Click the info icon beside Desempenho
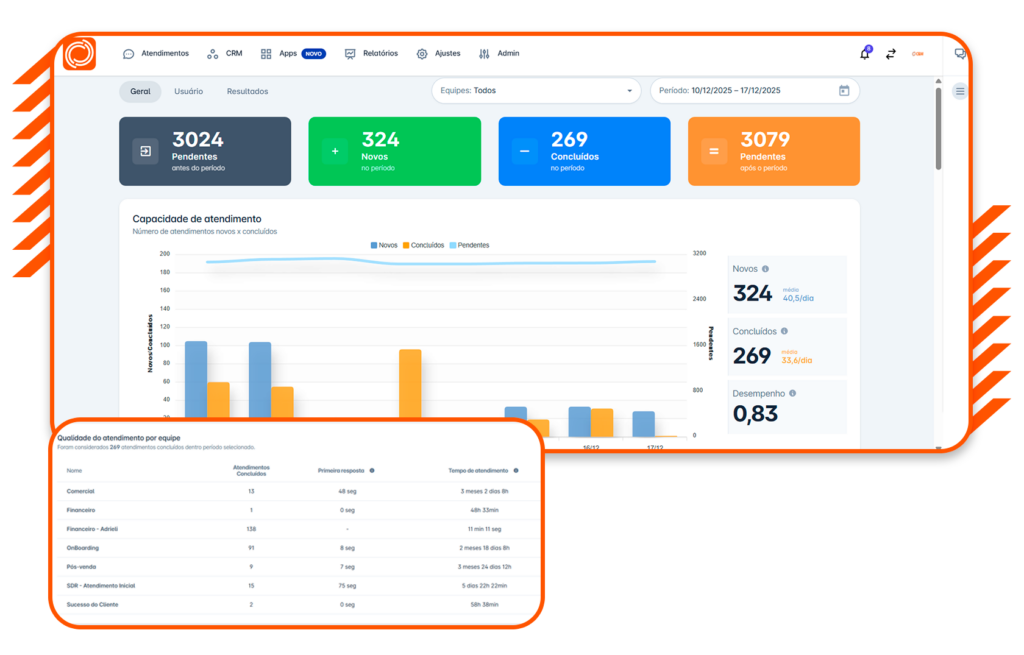 point(793,393)
